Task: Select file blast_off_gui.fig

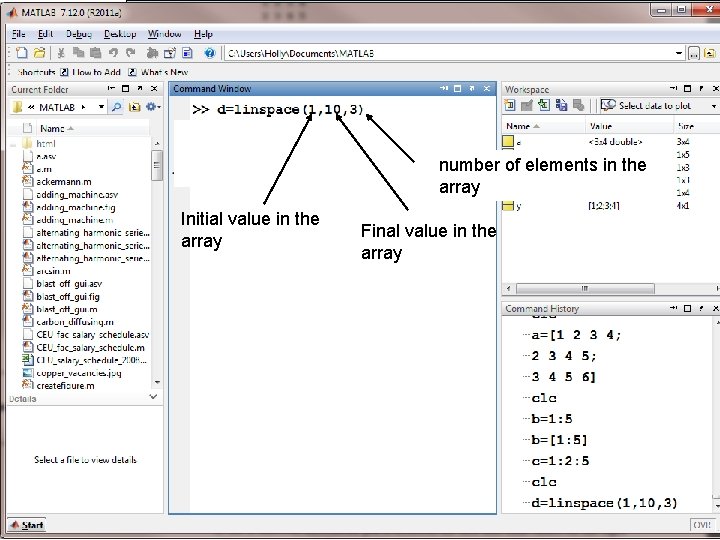Action: 68,297
